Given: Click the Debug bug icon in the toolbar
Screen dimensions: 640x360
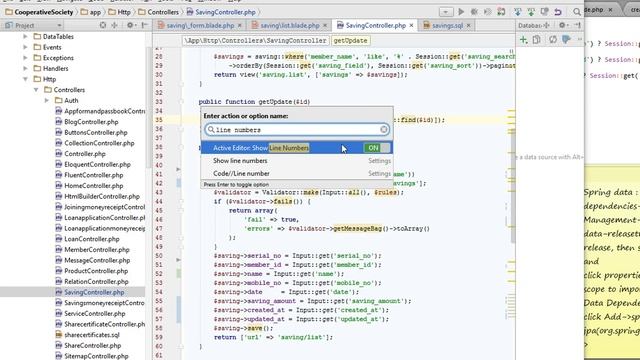Looking at the screenshot, I should 474,12.
